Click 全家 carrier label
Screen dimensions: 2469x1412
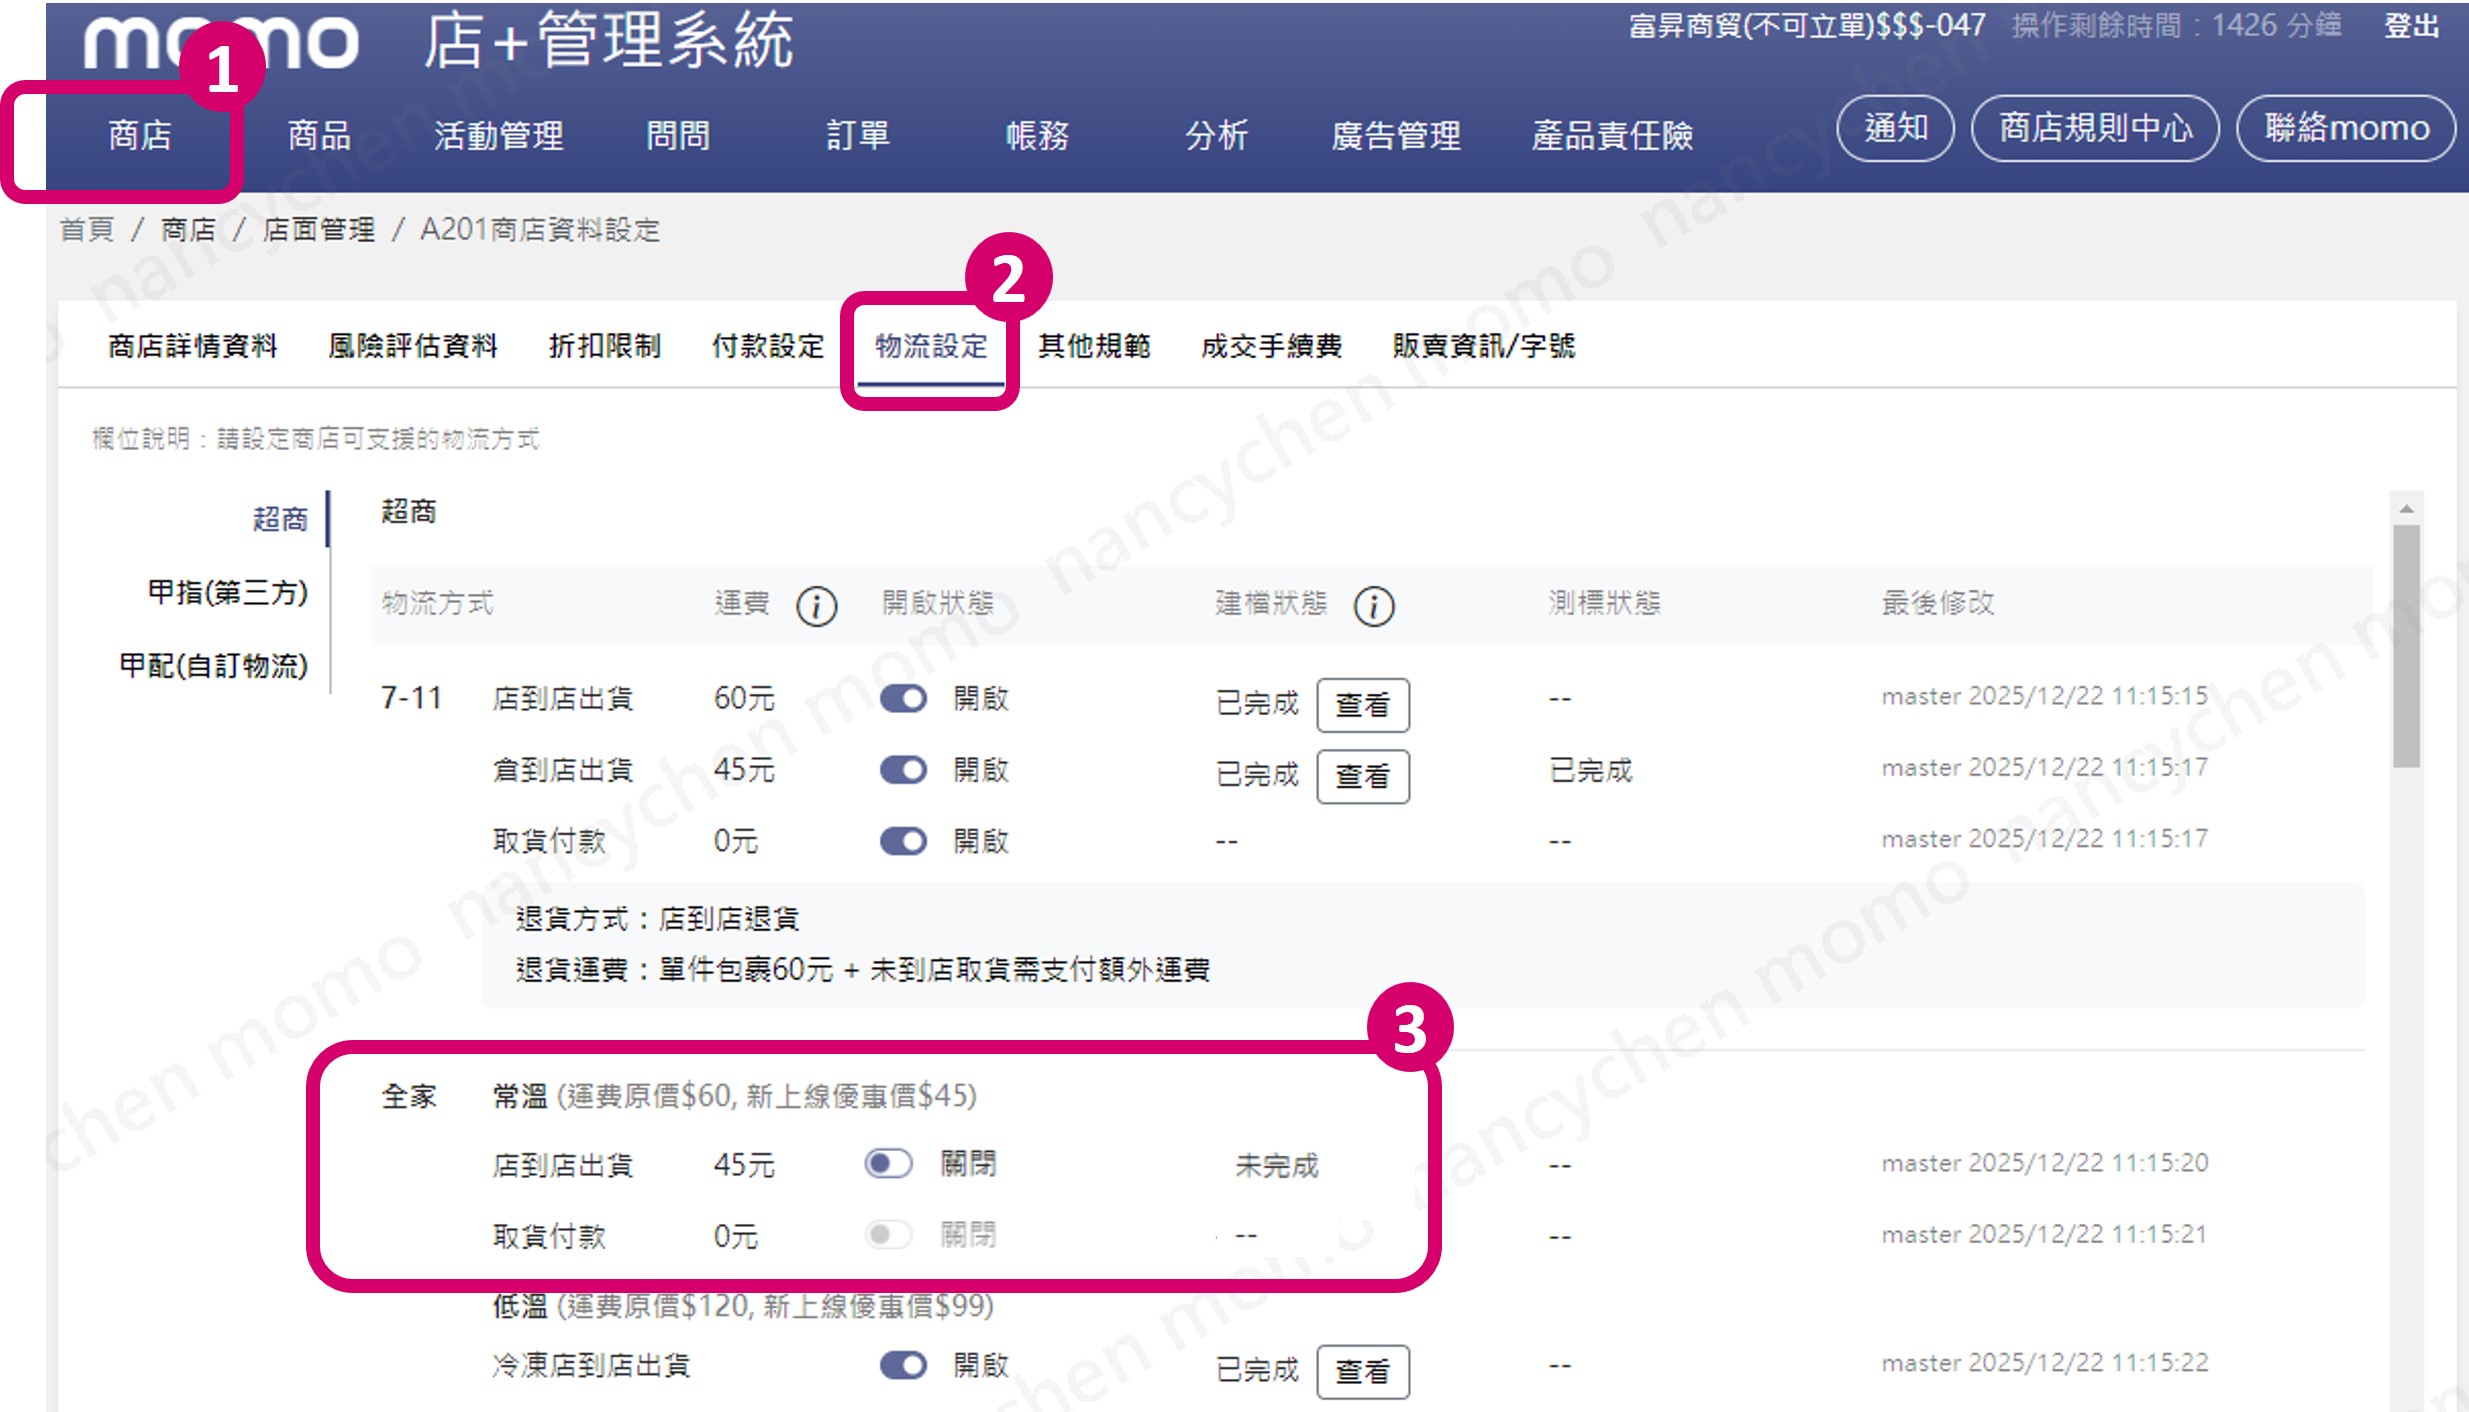point(409,1096)
